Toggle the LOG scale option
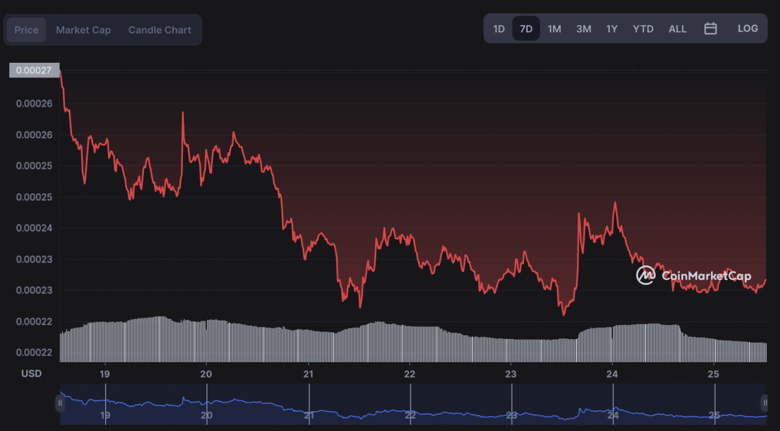Image resolution: width=780 pixels, height=431 pixels. (x=747, y=29)
